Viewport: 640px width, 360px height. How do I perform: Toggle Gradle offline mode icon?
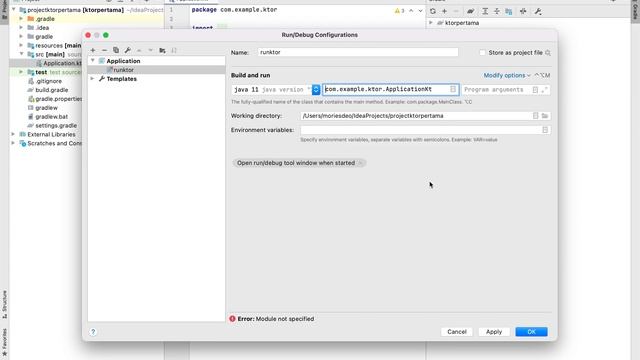click(523, 11)
